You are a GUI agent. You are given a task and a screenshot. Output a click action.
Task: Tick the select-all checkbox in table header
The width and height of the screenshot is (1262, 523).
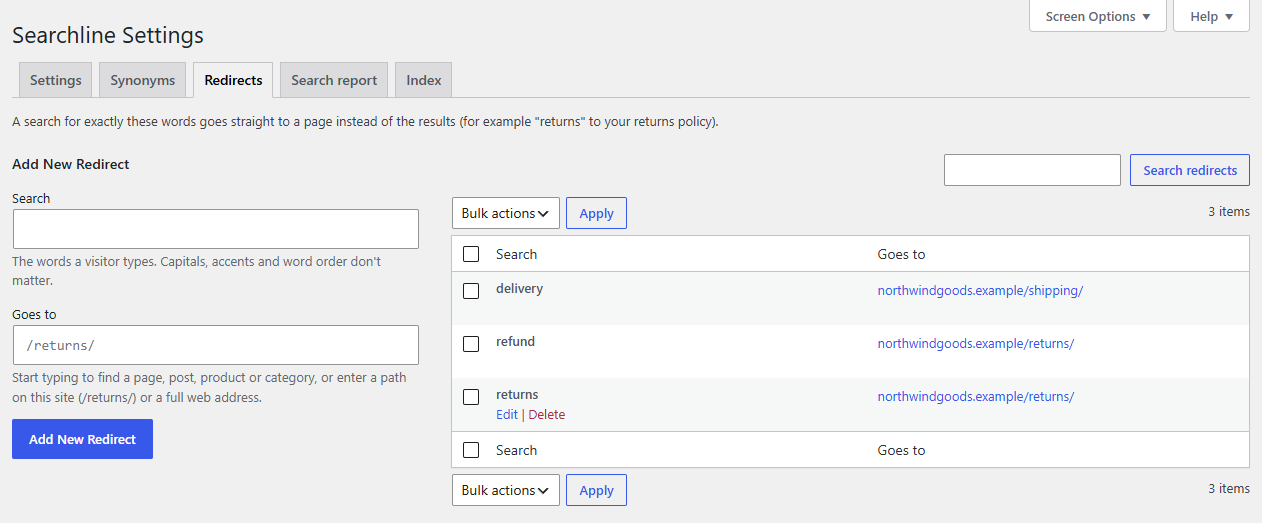point(471,254)
